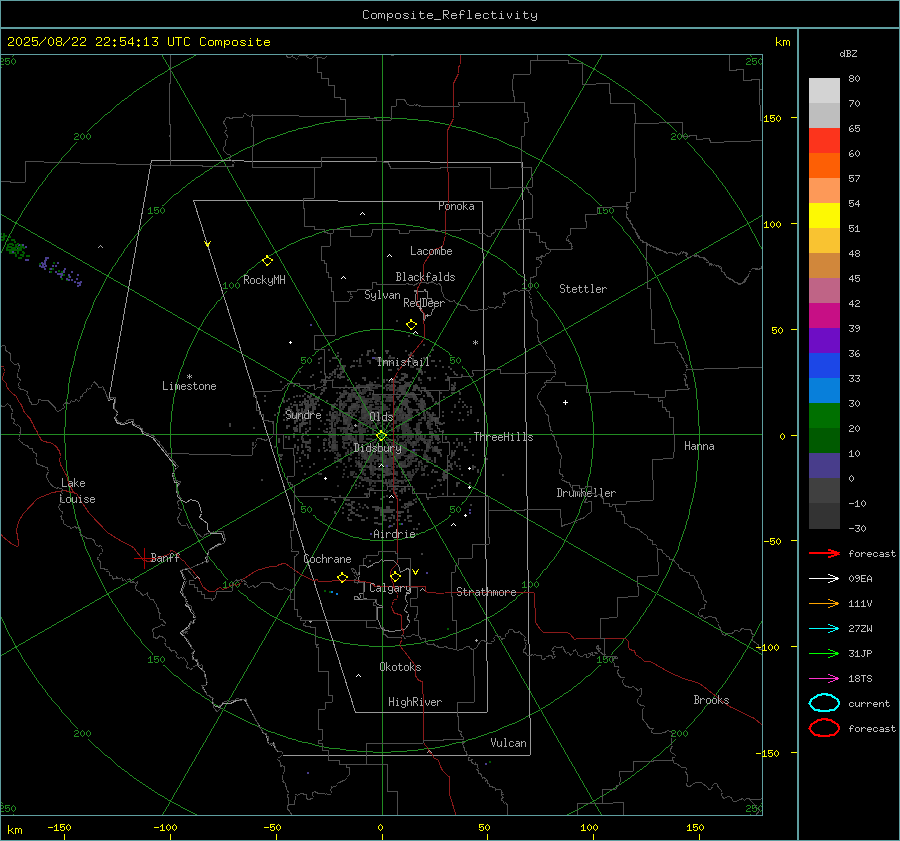This screenshot has height=841, width=900.
Task: Click the 150 tick on bottom axis
Action: [x=695, y=828]
